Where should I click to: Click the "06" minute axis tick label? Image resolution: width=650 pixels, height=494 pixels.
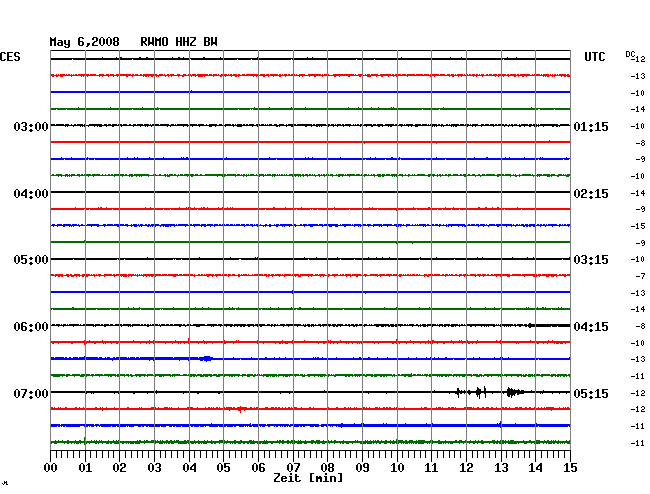(x=258, y=467)
